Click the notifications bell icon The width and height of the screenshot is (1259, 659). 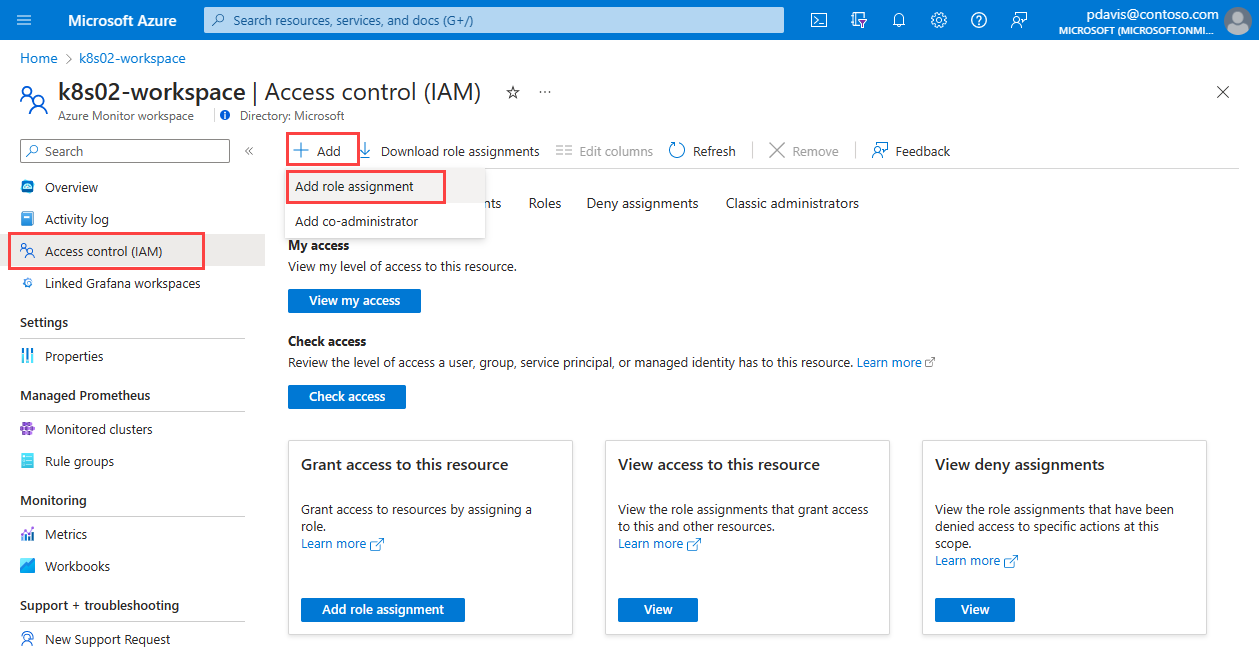898,20
